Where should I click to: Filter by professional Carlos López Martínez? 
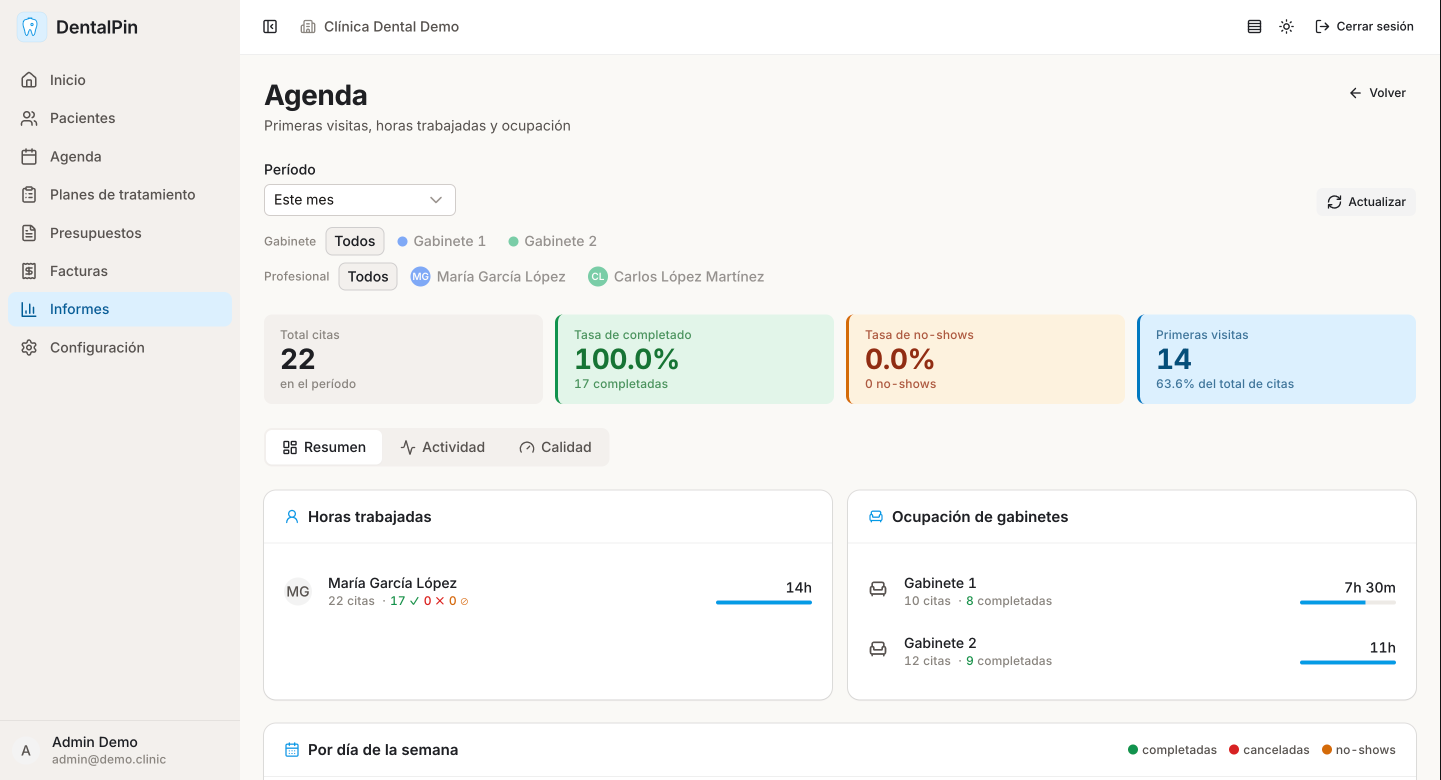(x=677, y=277)
